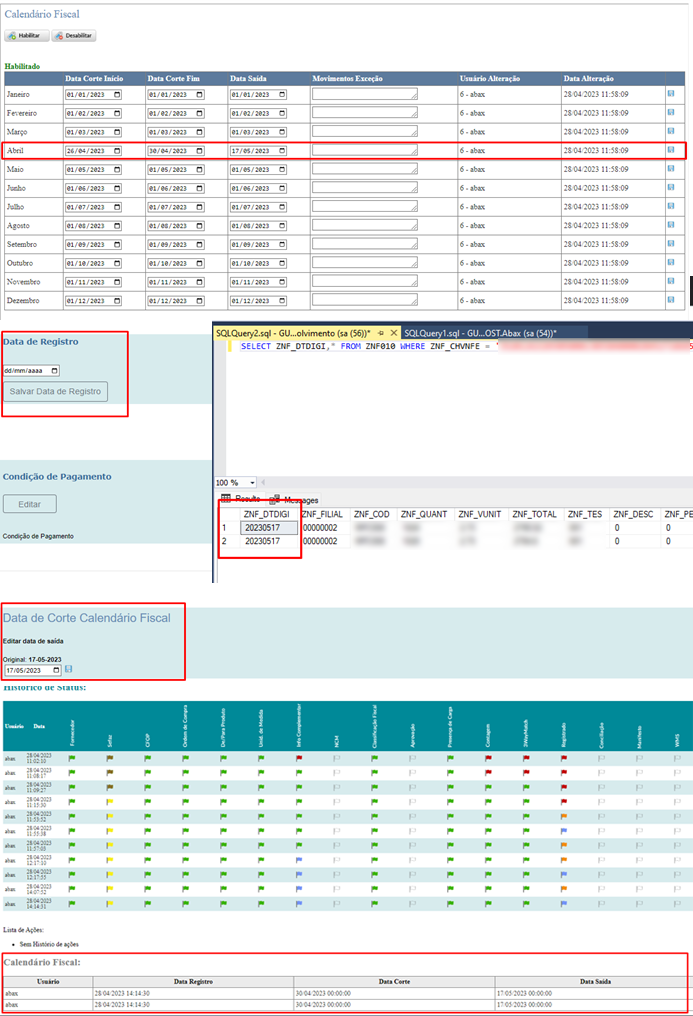Viewport: 693px width, 1016px height.
Task: Open calendar picker on Maio Data Corte Fim
Action: 199,170
